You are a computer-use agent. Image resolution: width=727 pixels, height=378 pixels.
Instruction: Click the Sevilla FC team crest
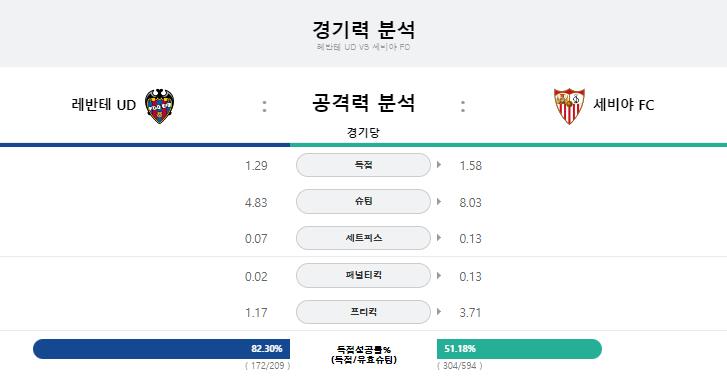click(569, 106)
